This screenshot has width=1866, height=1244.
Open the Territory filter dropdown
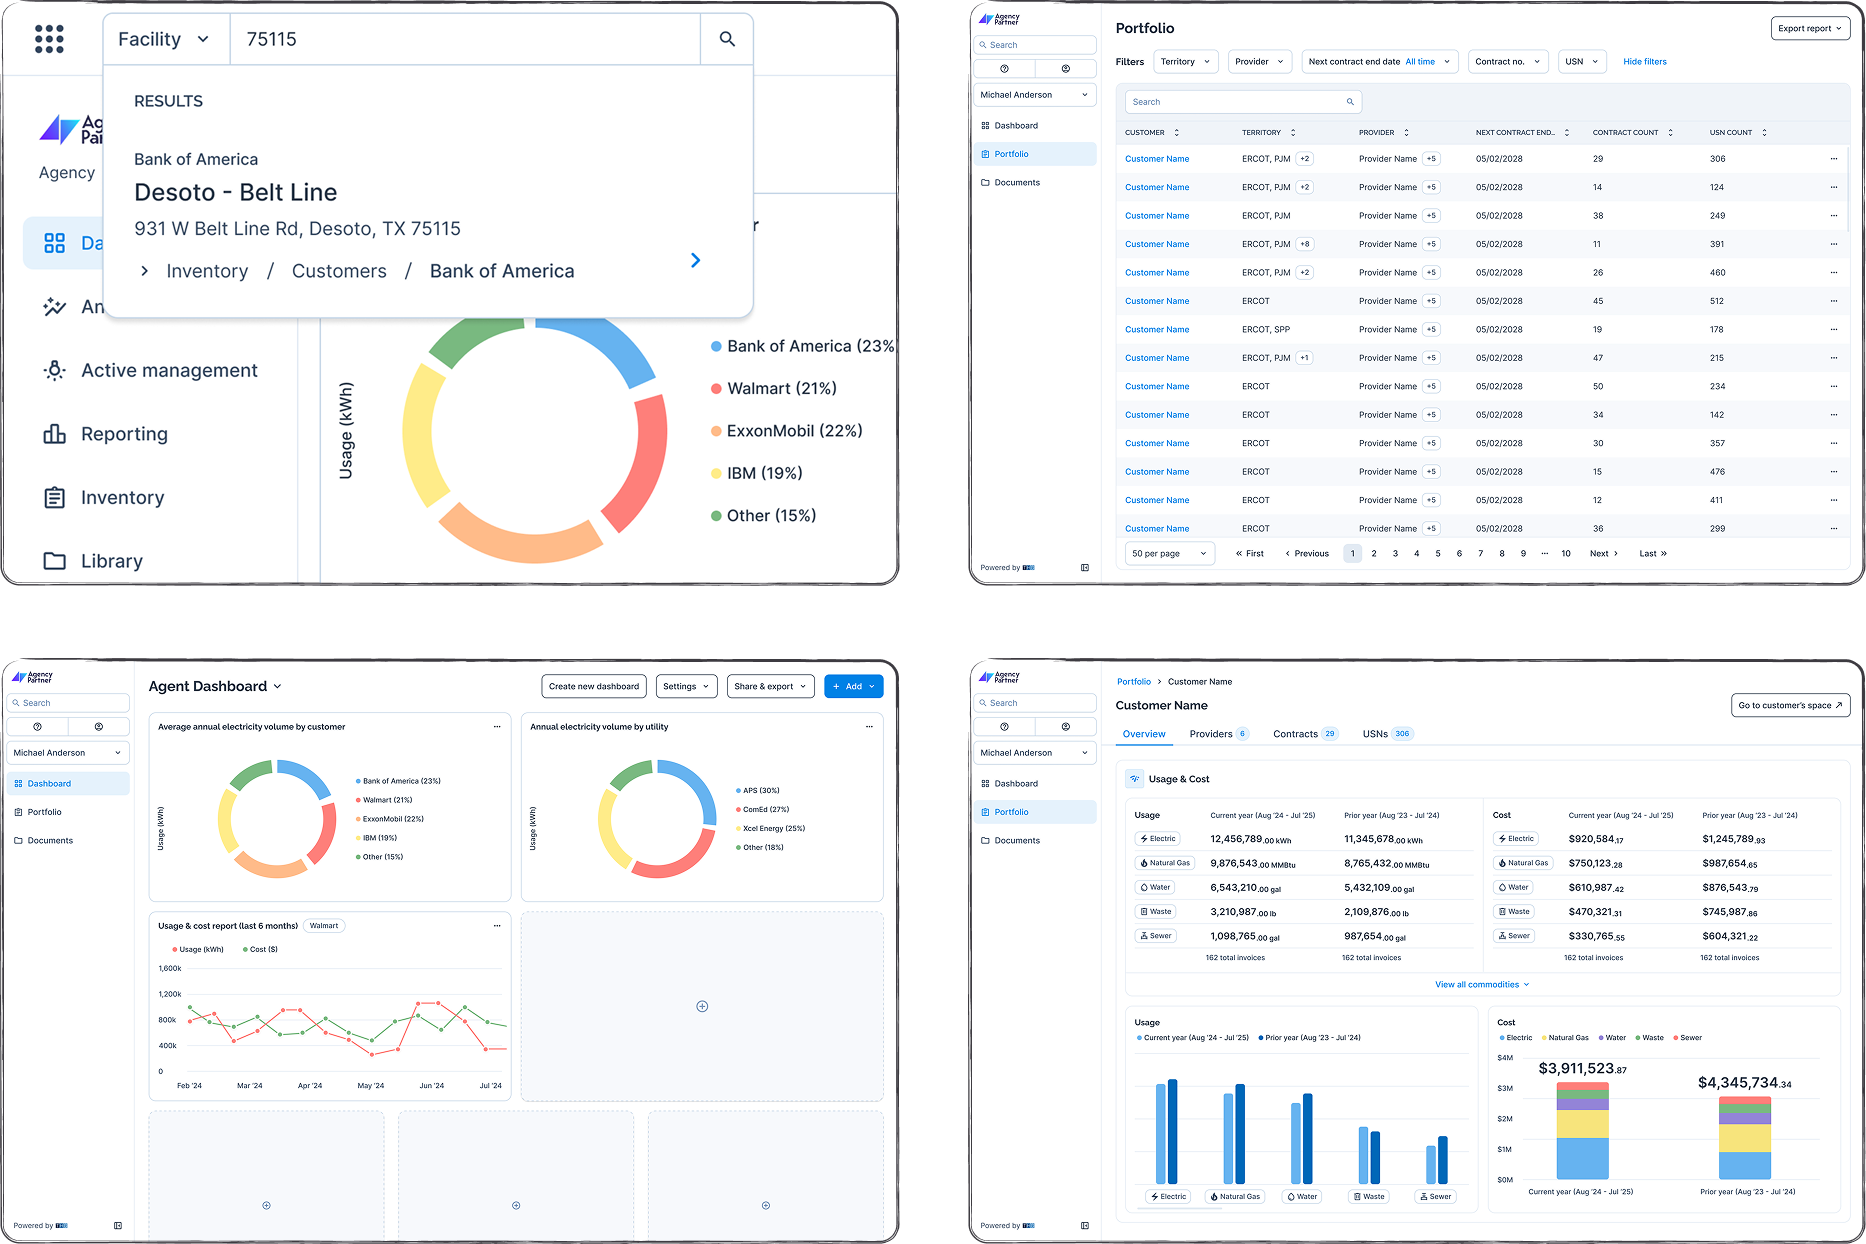1186,62
